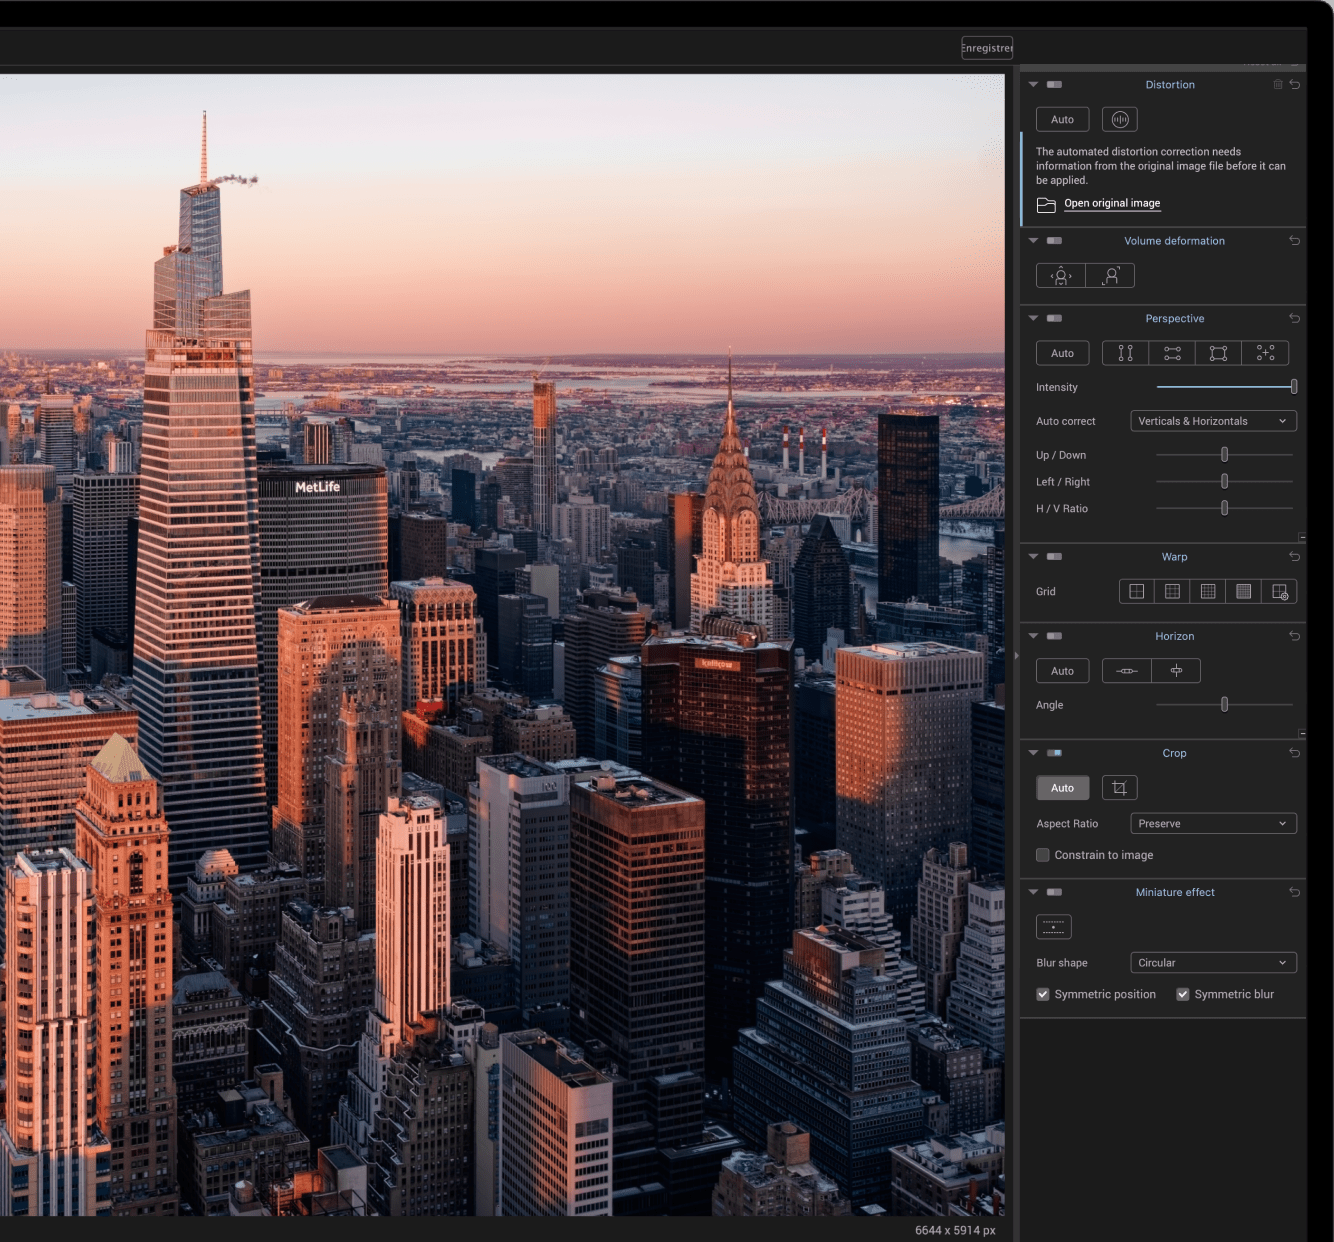Click the Open original image link
The image size is (1334, 1242).
[1111, 203]
